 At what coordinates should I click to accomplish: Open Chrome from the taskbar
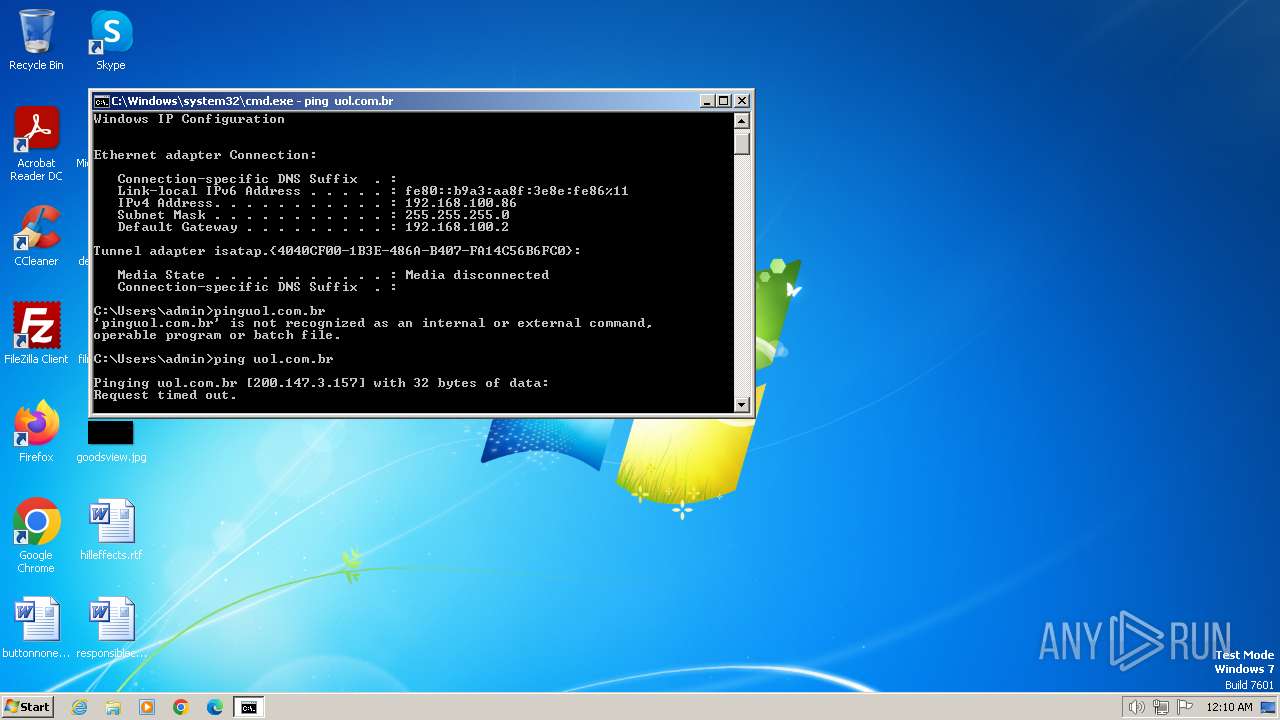(x=181, y=707)
